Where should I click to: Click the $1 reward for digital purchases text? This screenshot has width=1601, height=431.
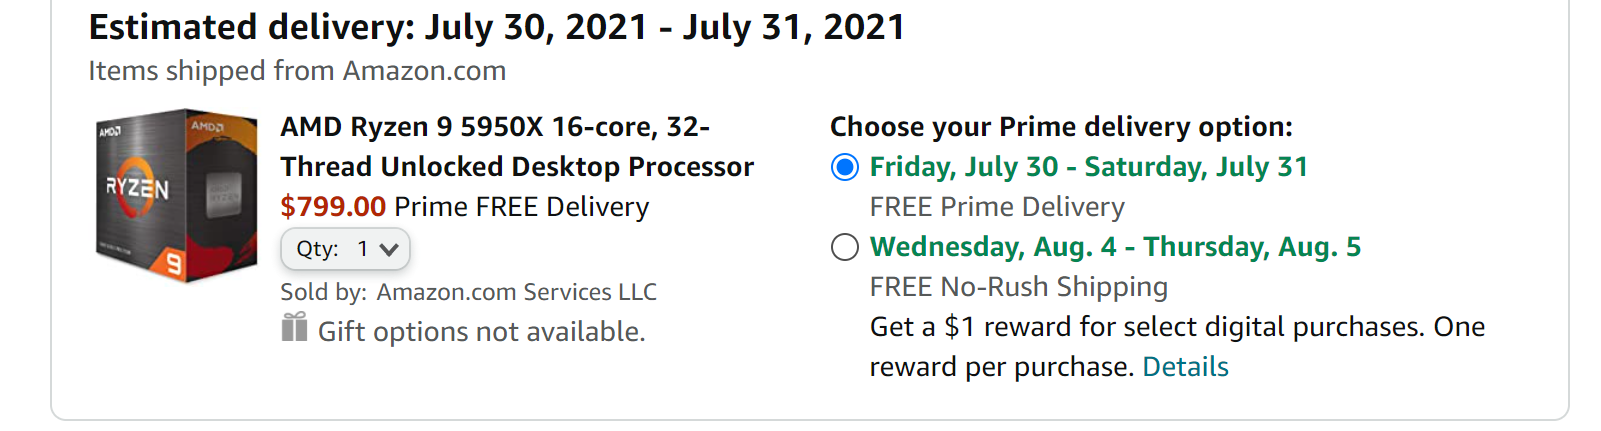coord(1177,327)
